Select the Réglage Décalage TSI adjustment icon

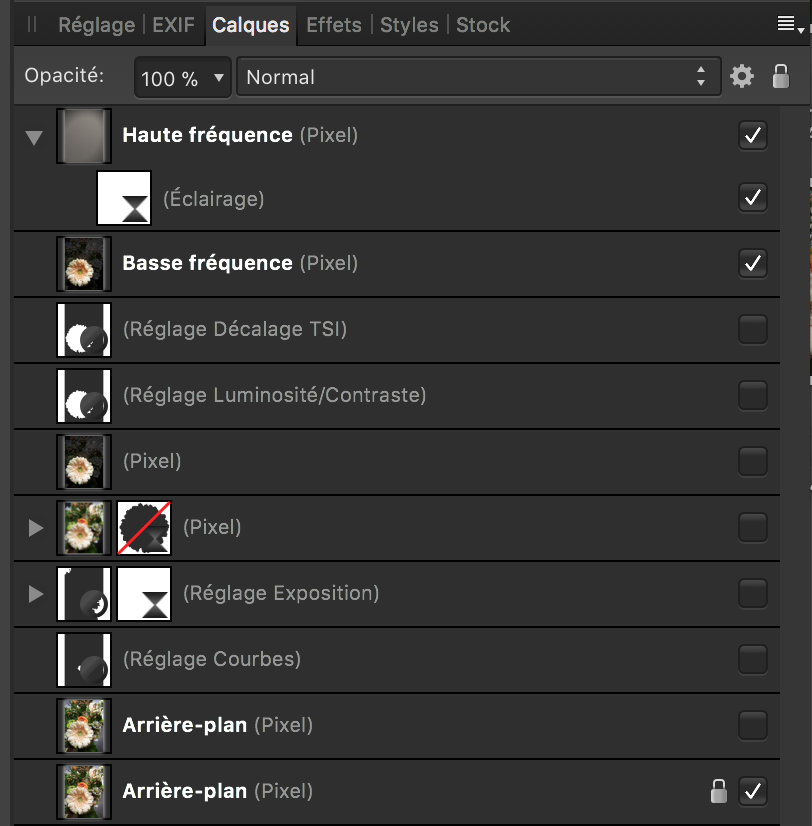click(84, 330)
